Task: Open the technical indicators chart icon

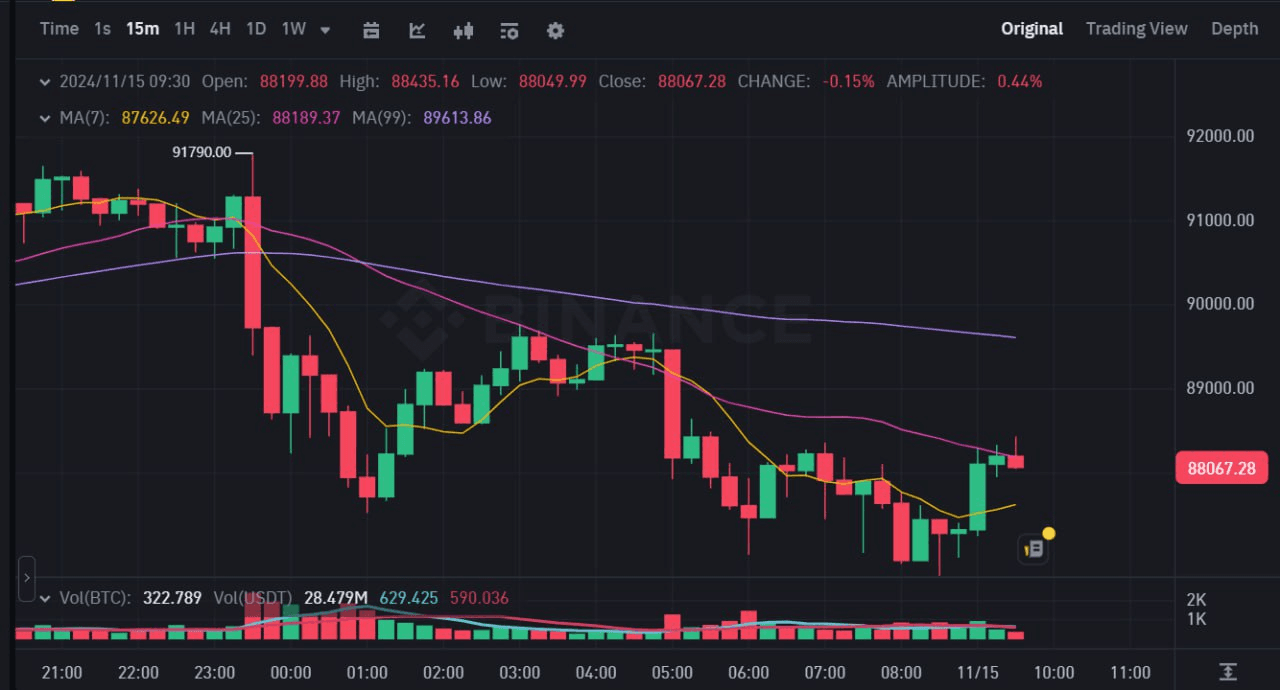Action: coord(418,30)
